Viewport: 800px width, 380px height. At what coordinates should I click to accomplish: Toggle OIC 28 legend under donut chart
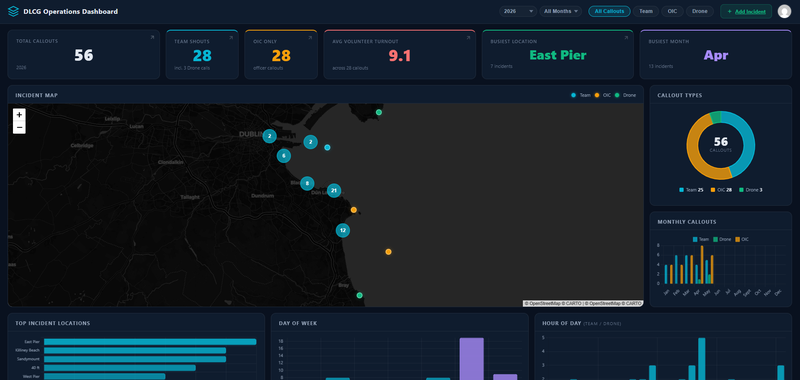721,190
